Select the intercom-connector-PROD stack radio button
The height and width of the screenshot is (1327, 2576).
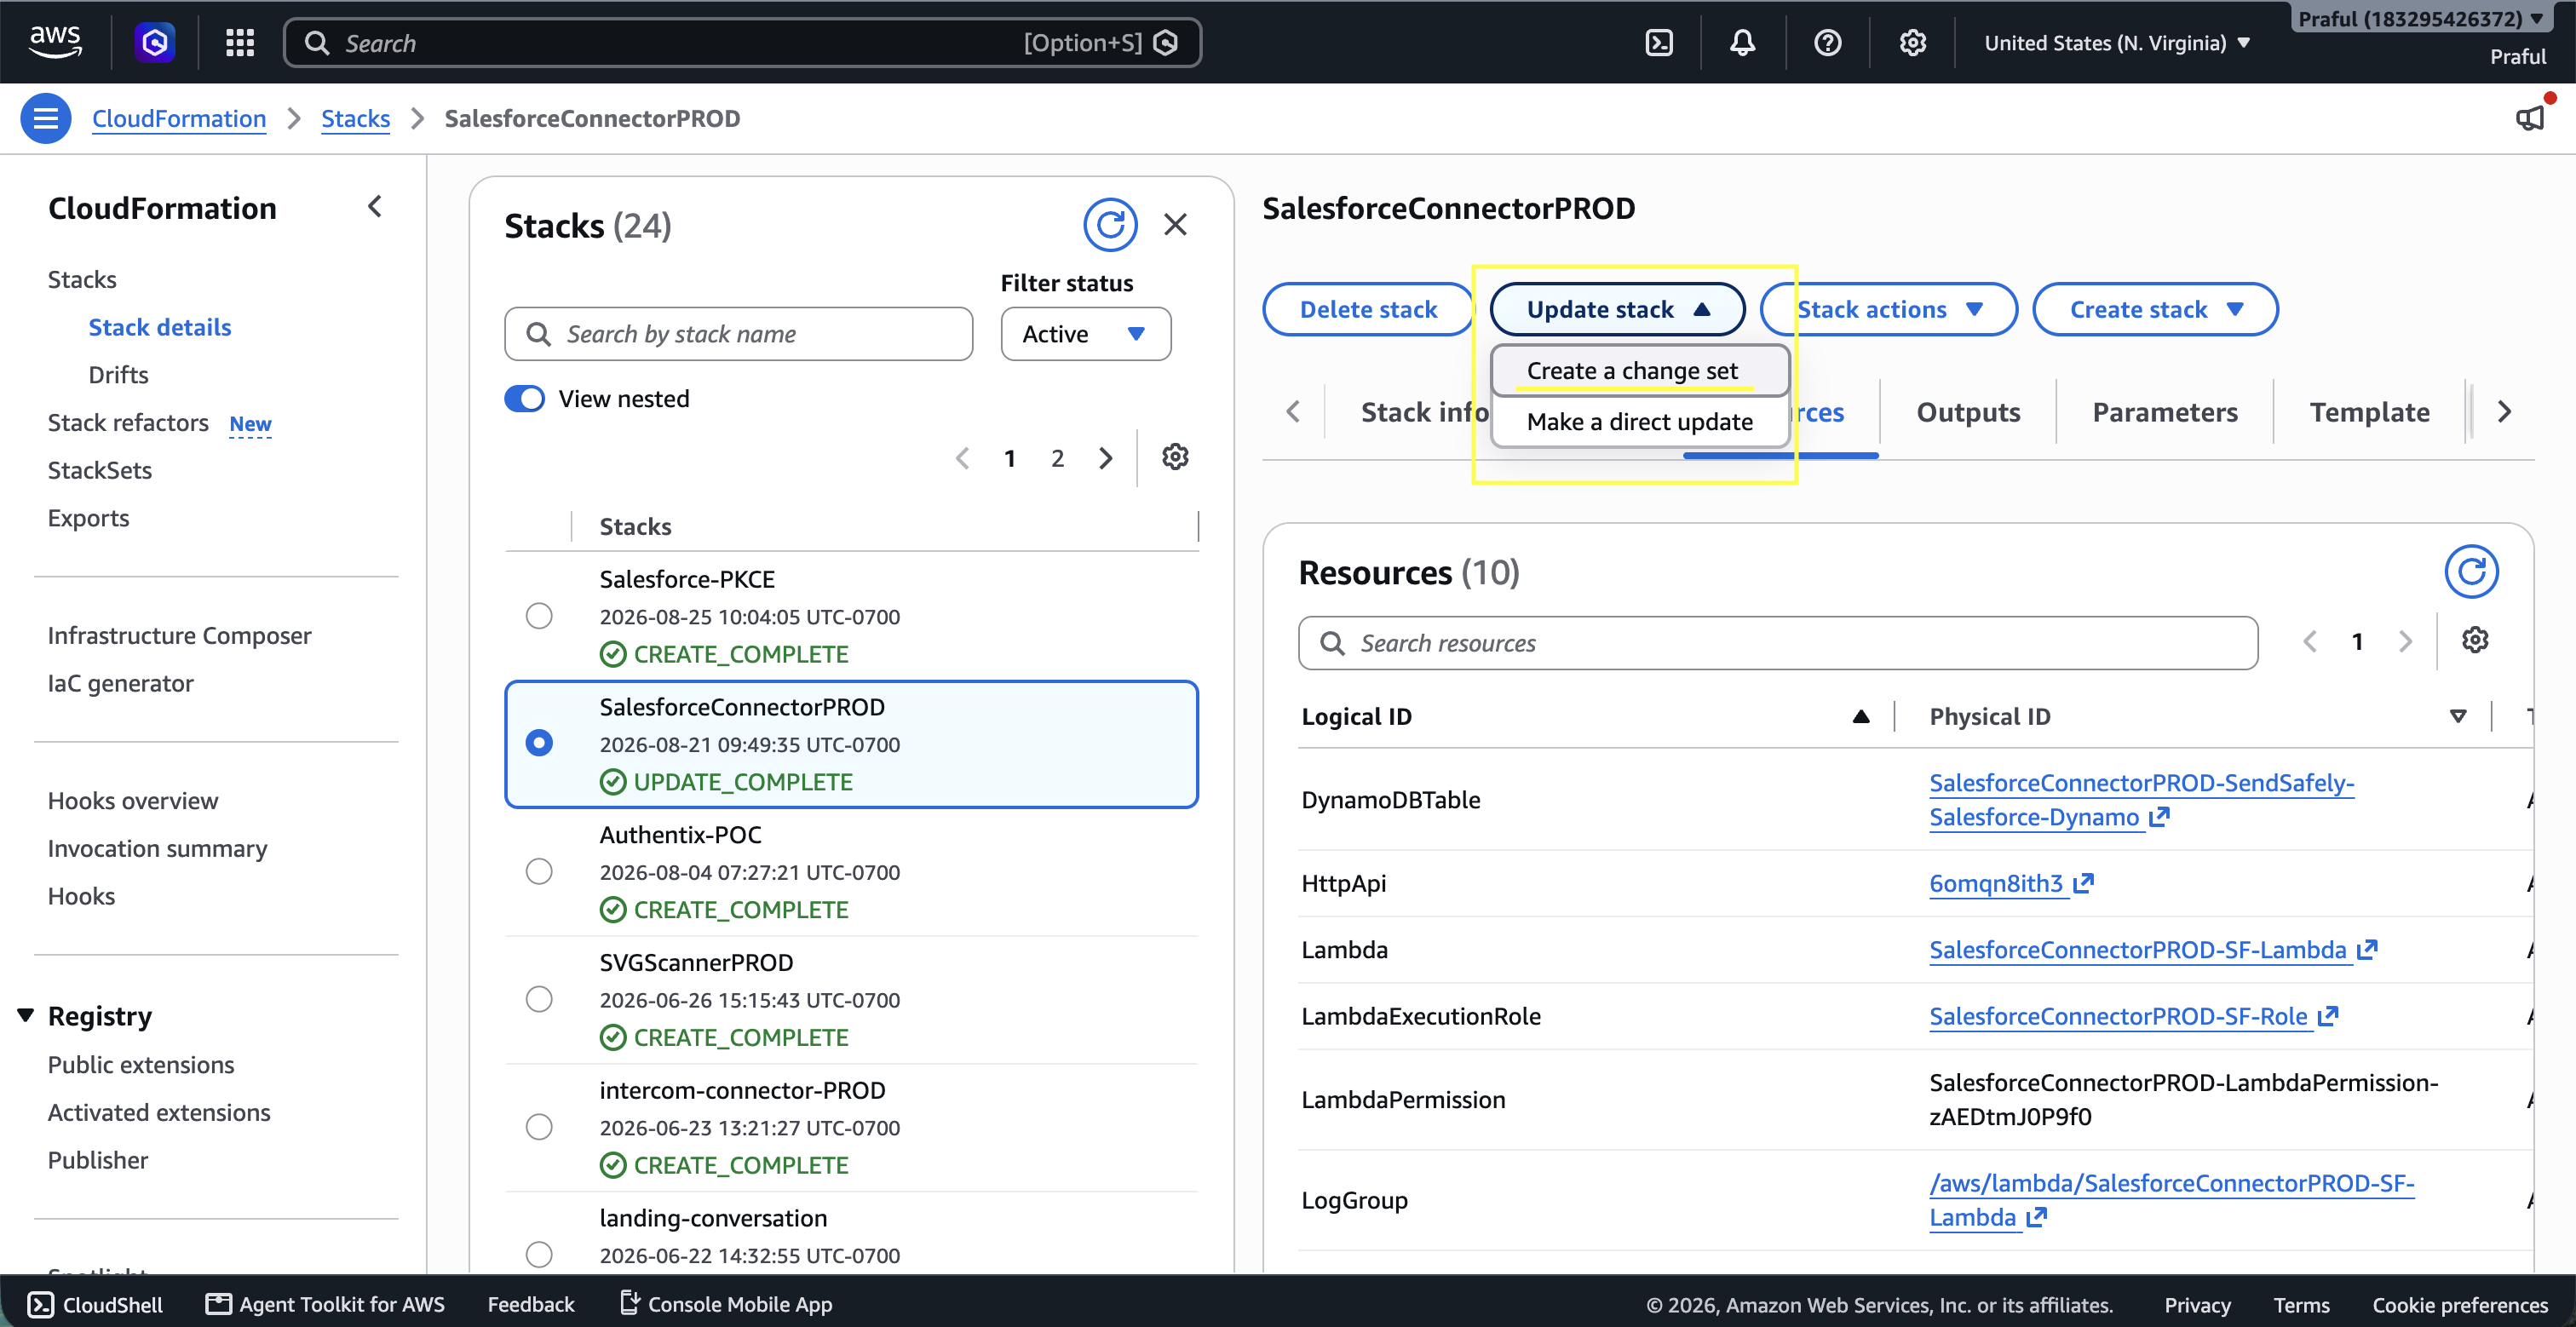[x=539, y=1127]
